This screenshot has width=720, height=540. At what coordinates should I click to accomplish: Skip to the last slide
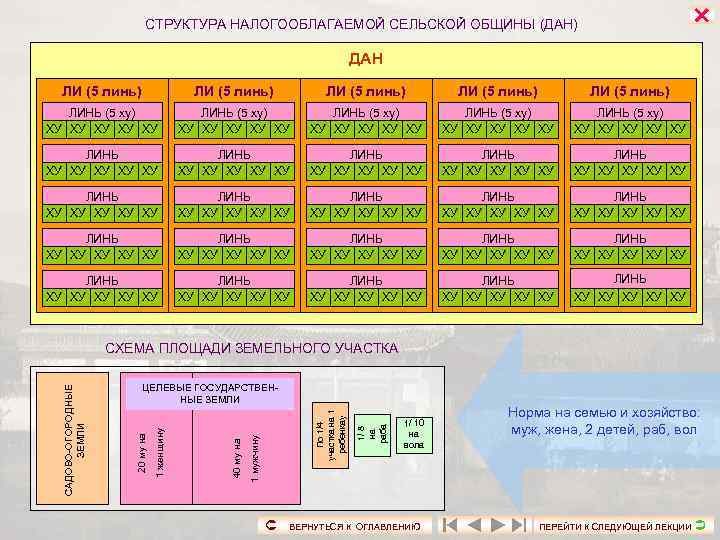518,524
